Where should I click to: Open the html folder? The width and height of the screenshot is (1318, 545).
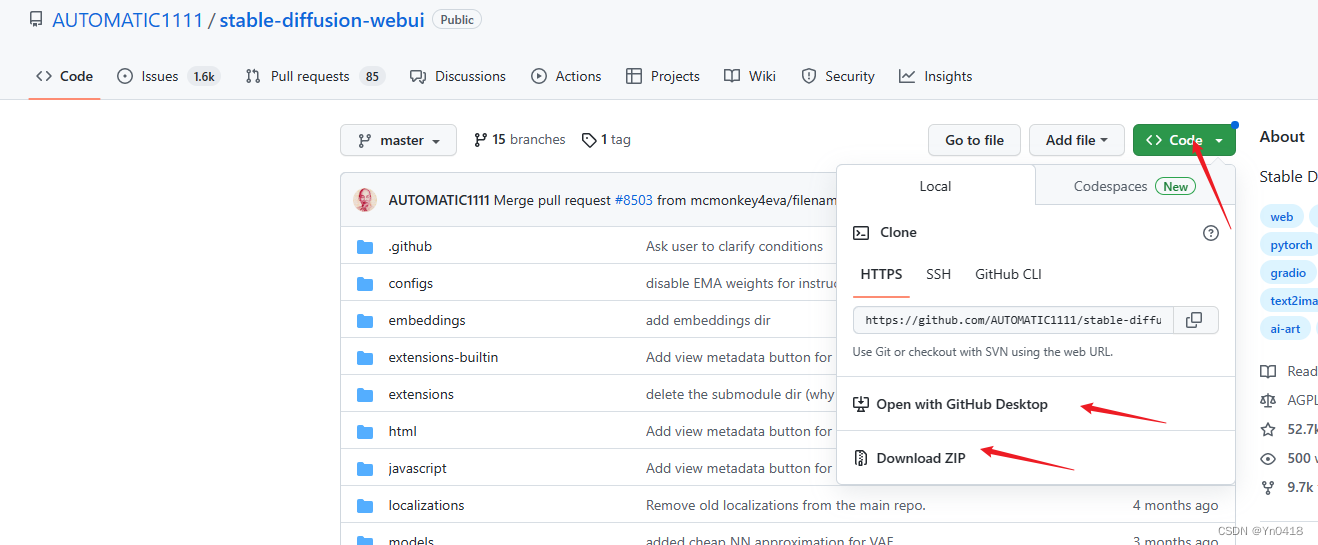pos(402,431)
